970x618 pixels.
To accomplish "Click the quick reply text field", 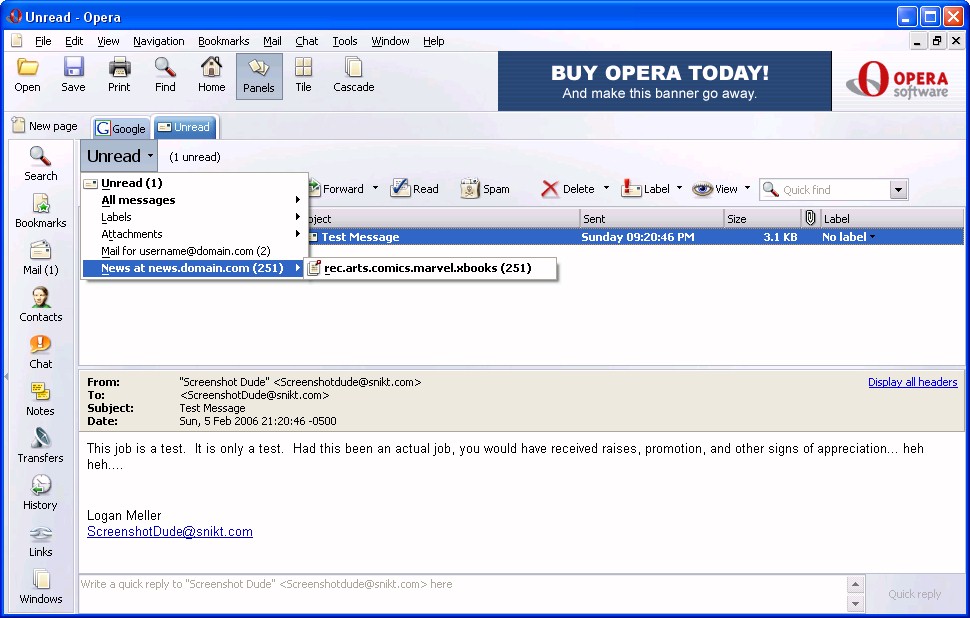I will 460,584.
